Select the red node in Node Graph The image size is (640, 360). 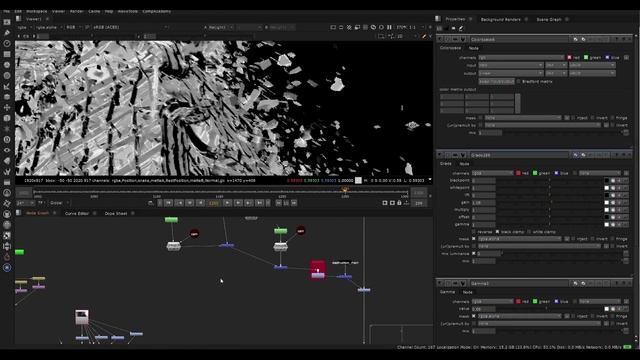point(318,270)
